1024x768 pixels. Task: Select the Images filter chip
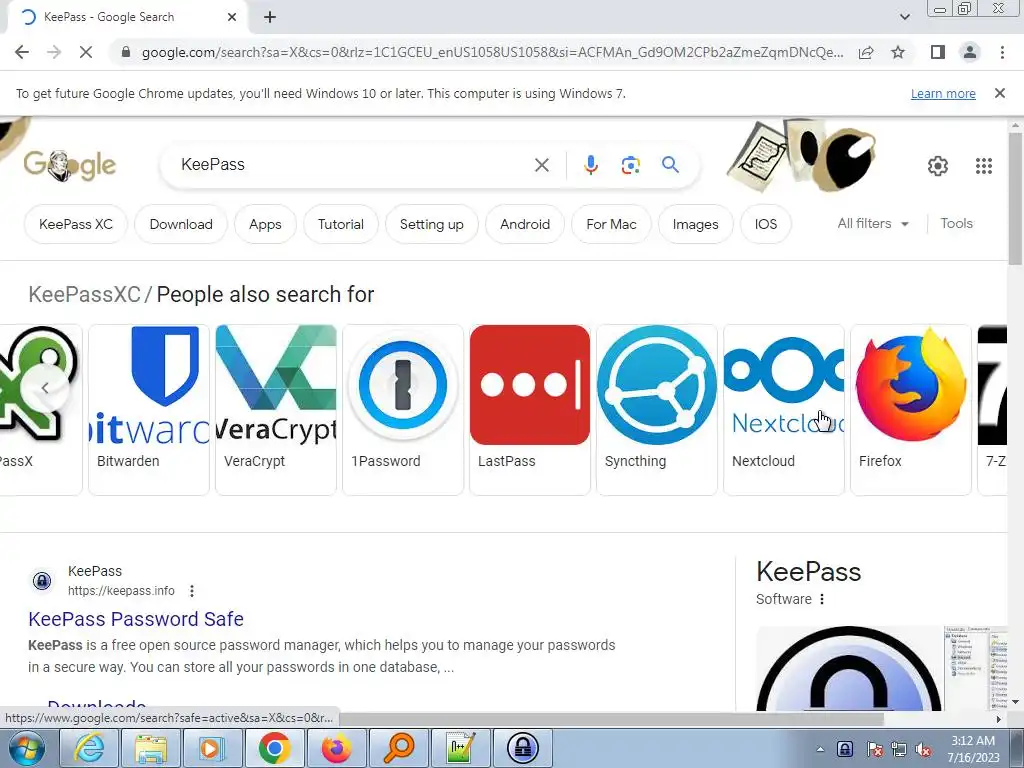point(696,224)
